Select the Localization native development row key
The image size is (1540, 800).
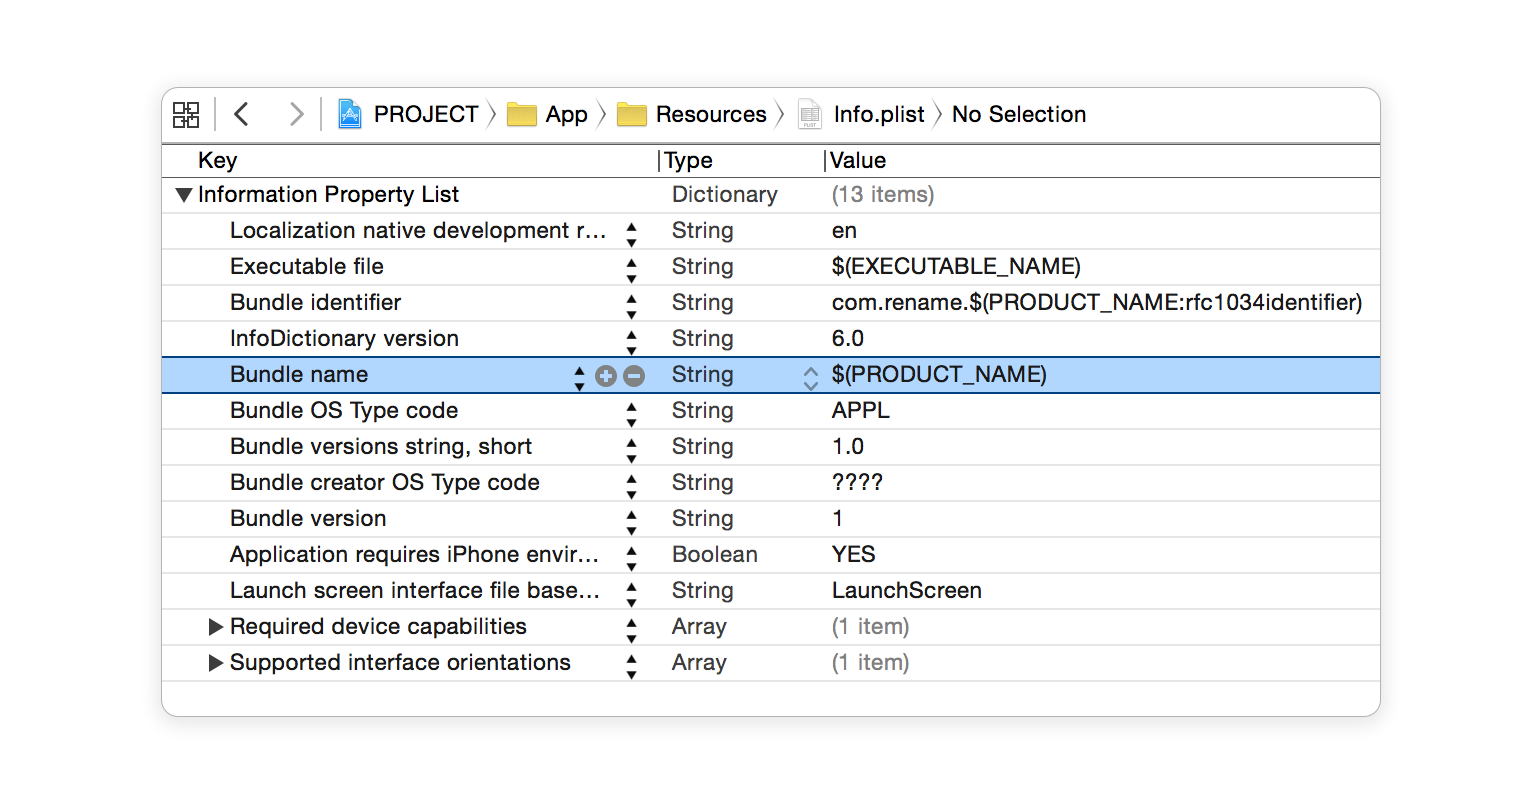click(x=418, y=231)
